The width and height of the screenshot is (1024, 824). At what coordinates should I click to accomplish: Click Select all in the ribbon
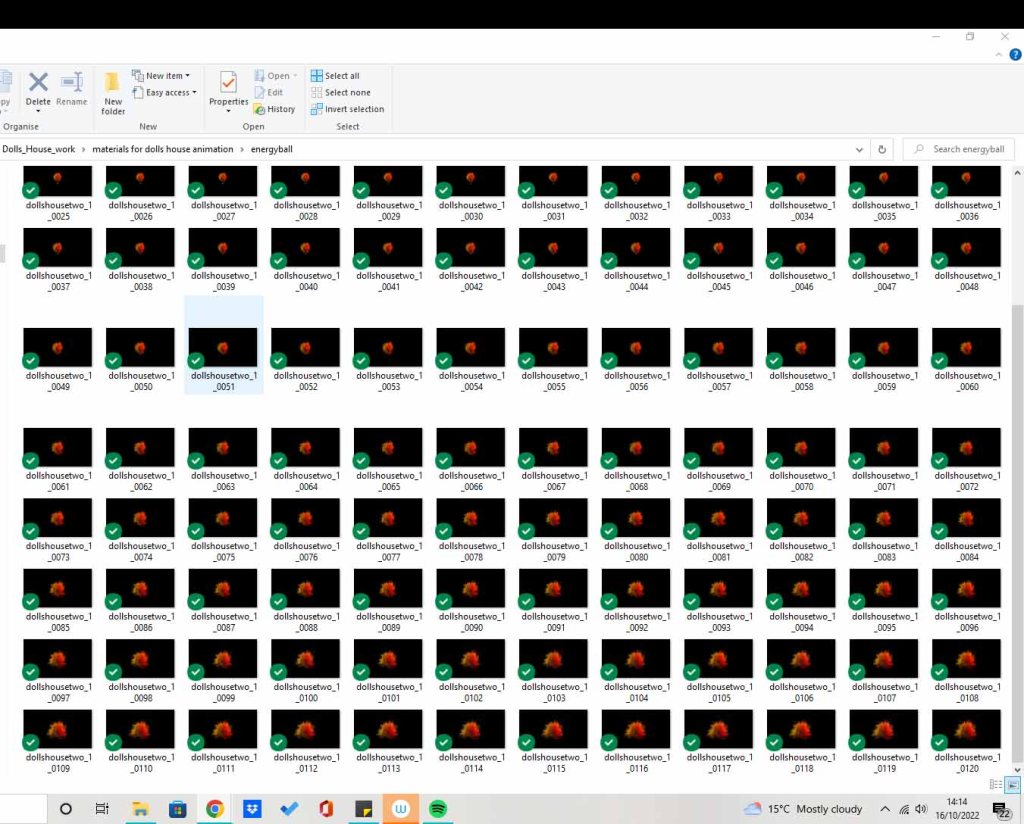pos(335,76)
